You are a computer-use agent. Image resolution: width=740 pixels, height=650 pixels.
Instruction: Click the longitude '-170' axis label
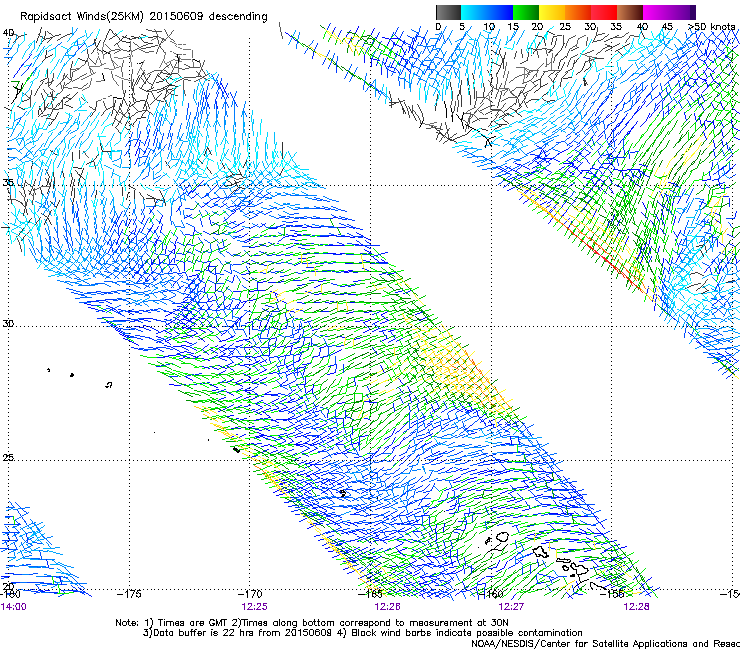pos(250,594)
